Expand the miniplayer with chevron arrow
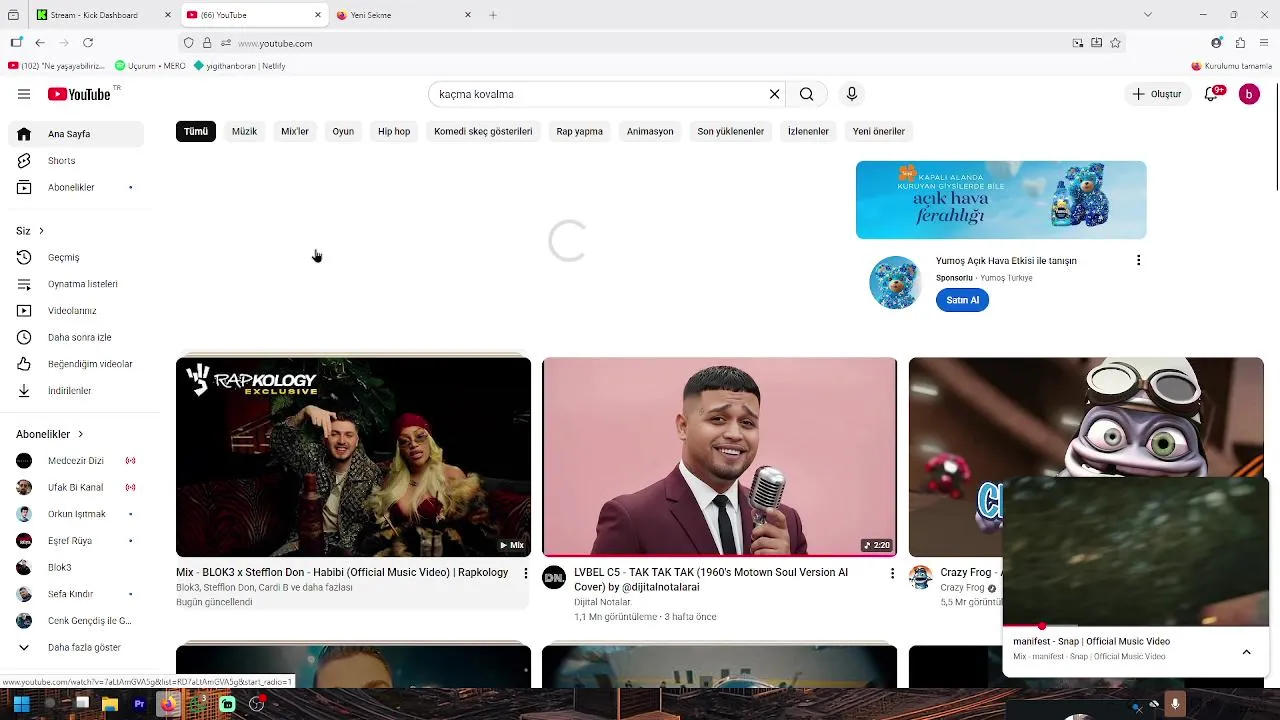The height and width of the screenshot is (720, 1280). [x=1246, y=652]
